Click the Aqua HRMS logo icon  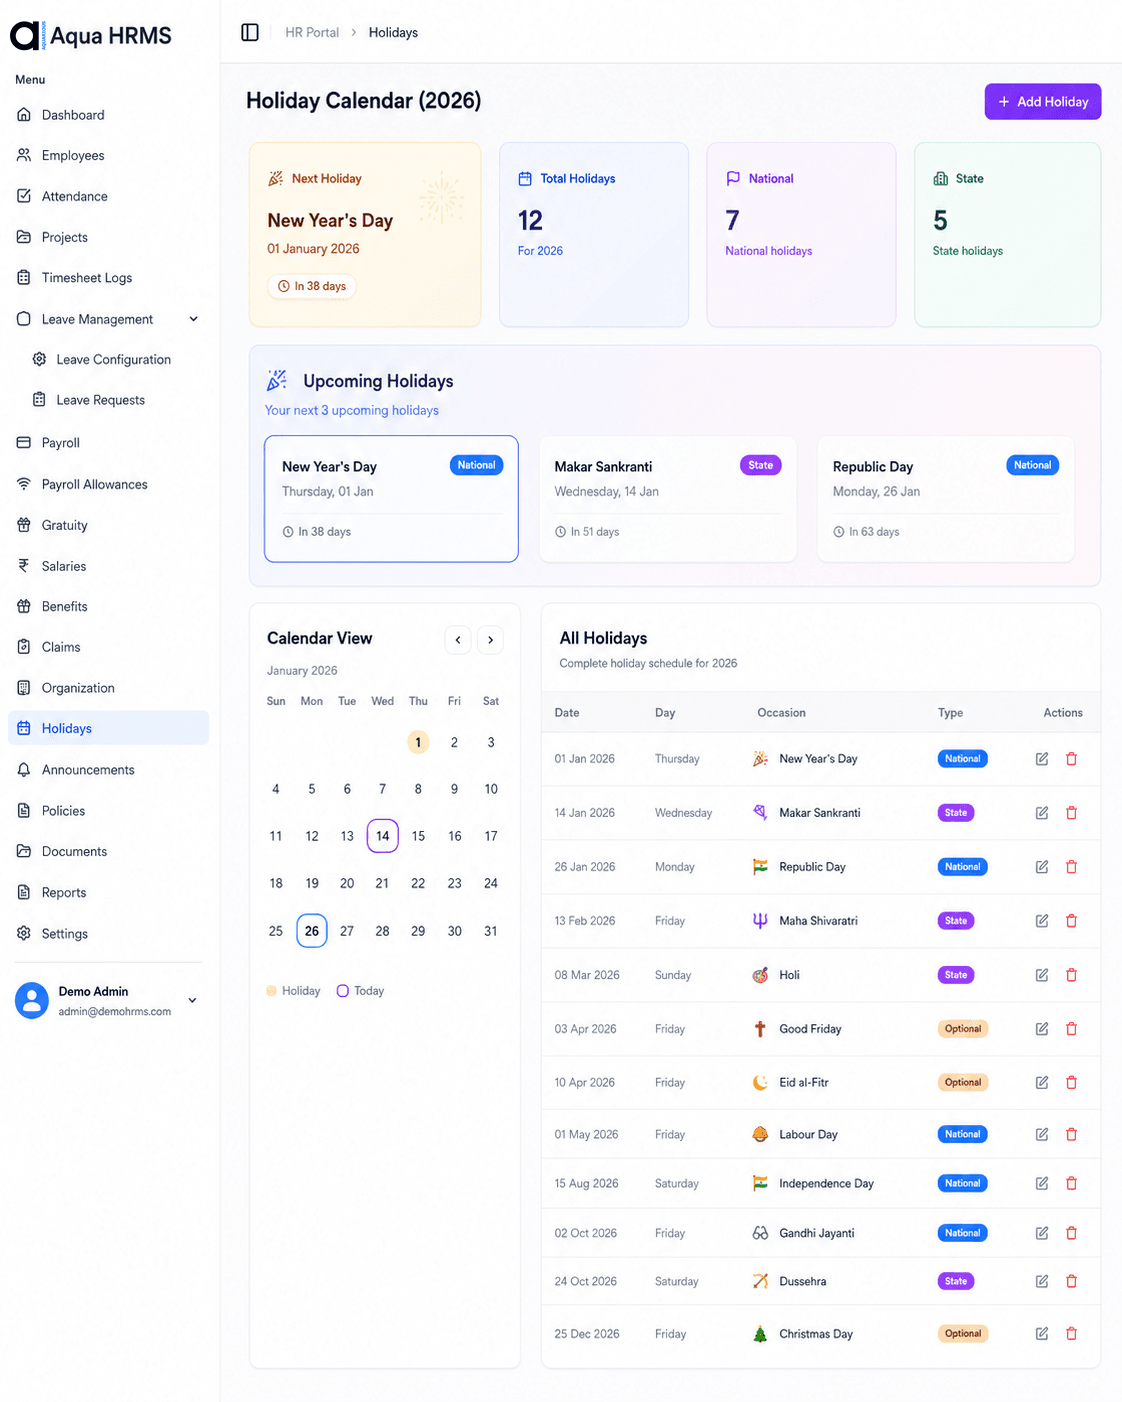pos(27,36)
